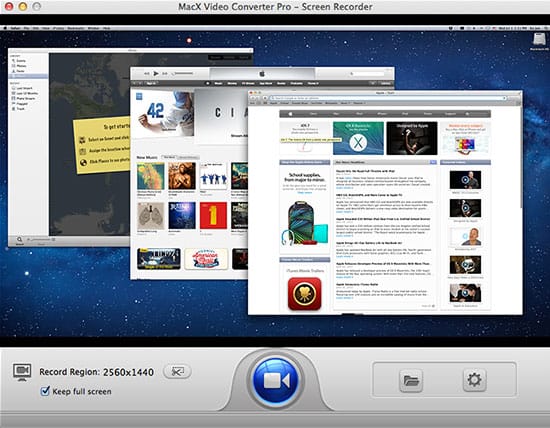Viewport: 550px width, 428px height.
Task: Open the iTunes Movie Trailers red icon
Action: 304,294
